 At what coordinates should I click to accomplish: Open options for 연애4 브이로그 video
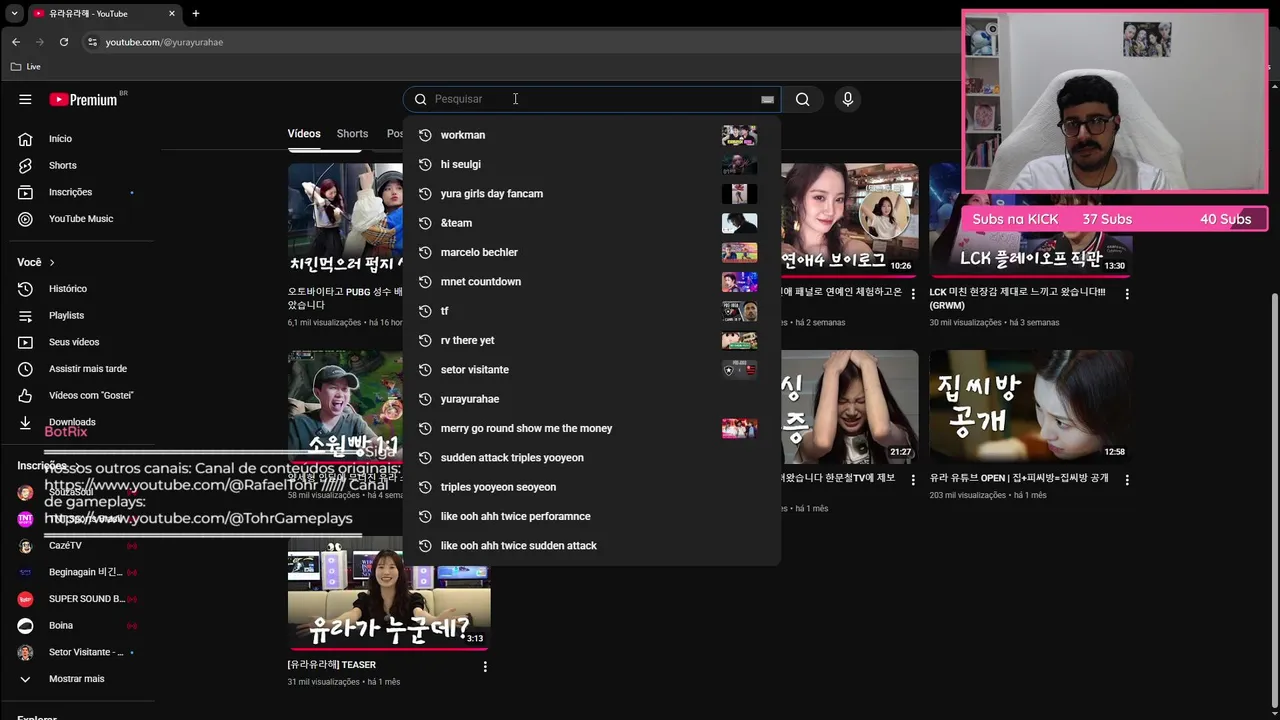point(912,294)
